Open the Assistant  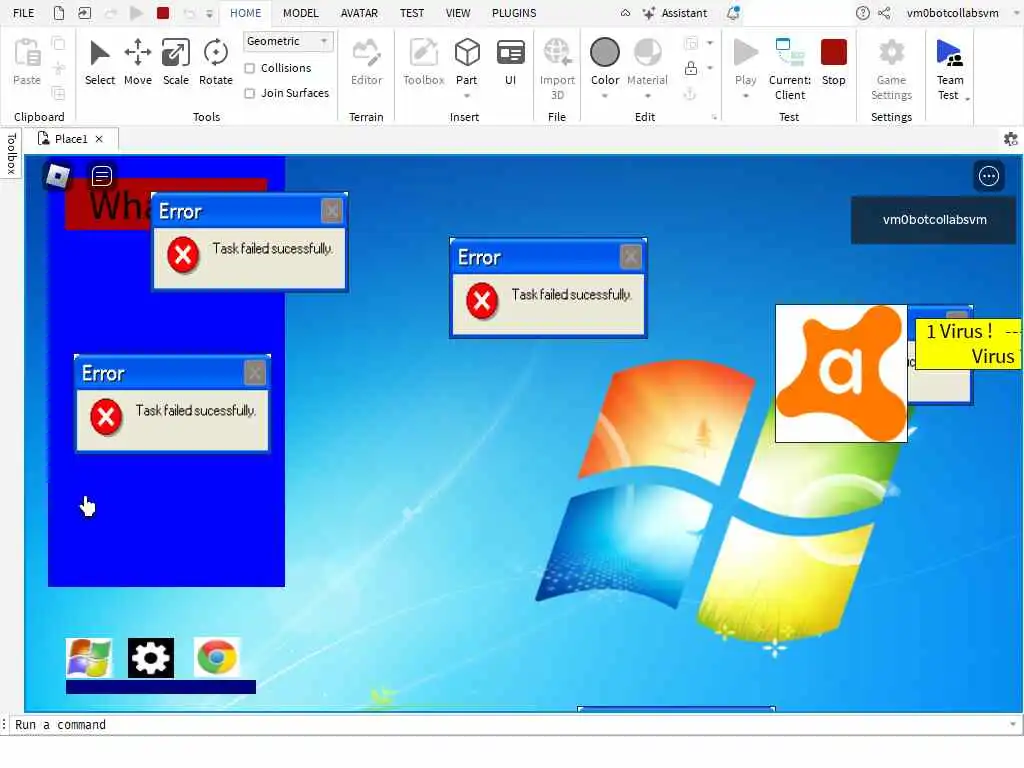(675, 13)
